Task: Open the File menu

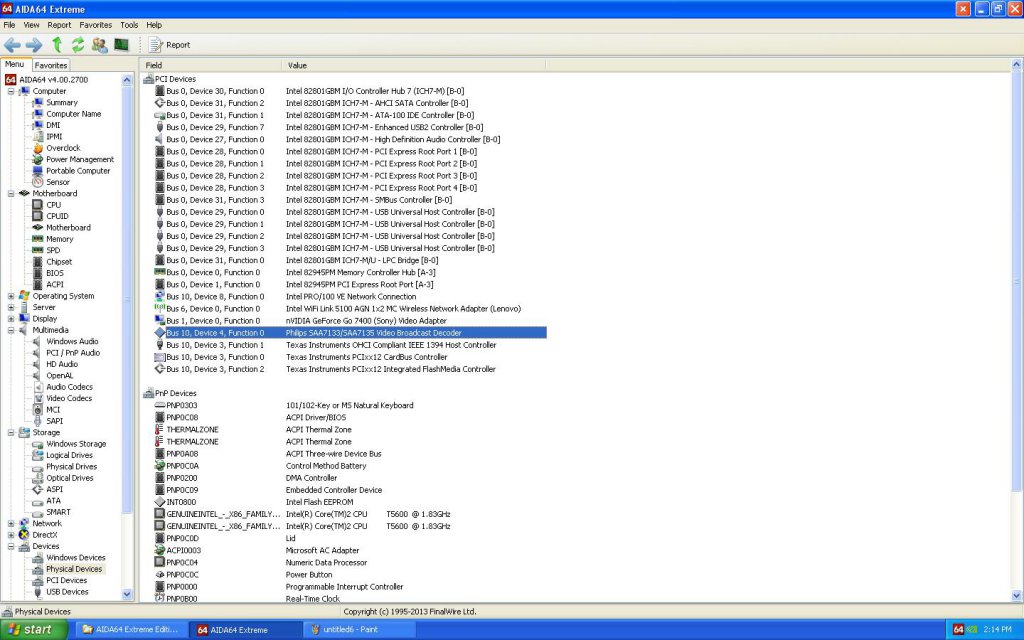Action: (9, 25)
